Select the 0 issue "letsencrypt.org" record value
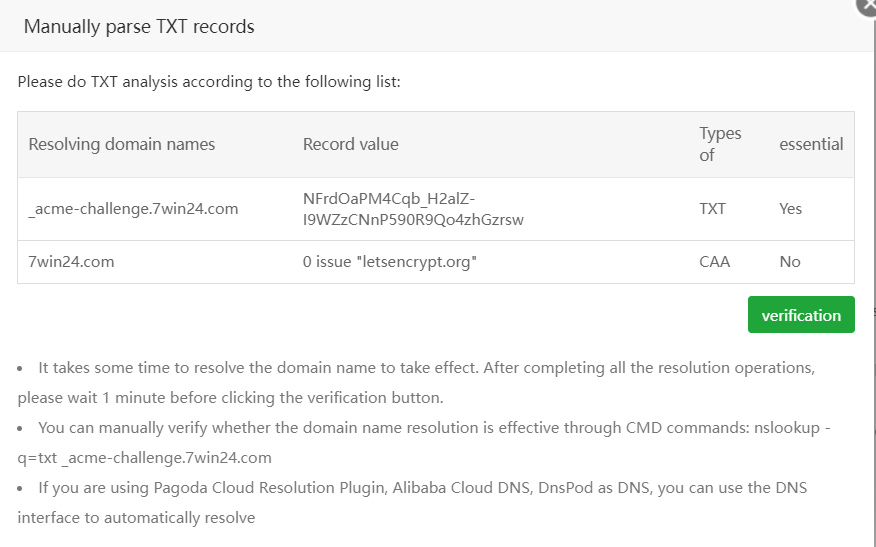The width and height of the screenshot is (876, 547). click(x=390, y=262)
